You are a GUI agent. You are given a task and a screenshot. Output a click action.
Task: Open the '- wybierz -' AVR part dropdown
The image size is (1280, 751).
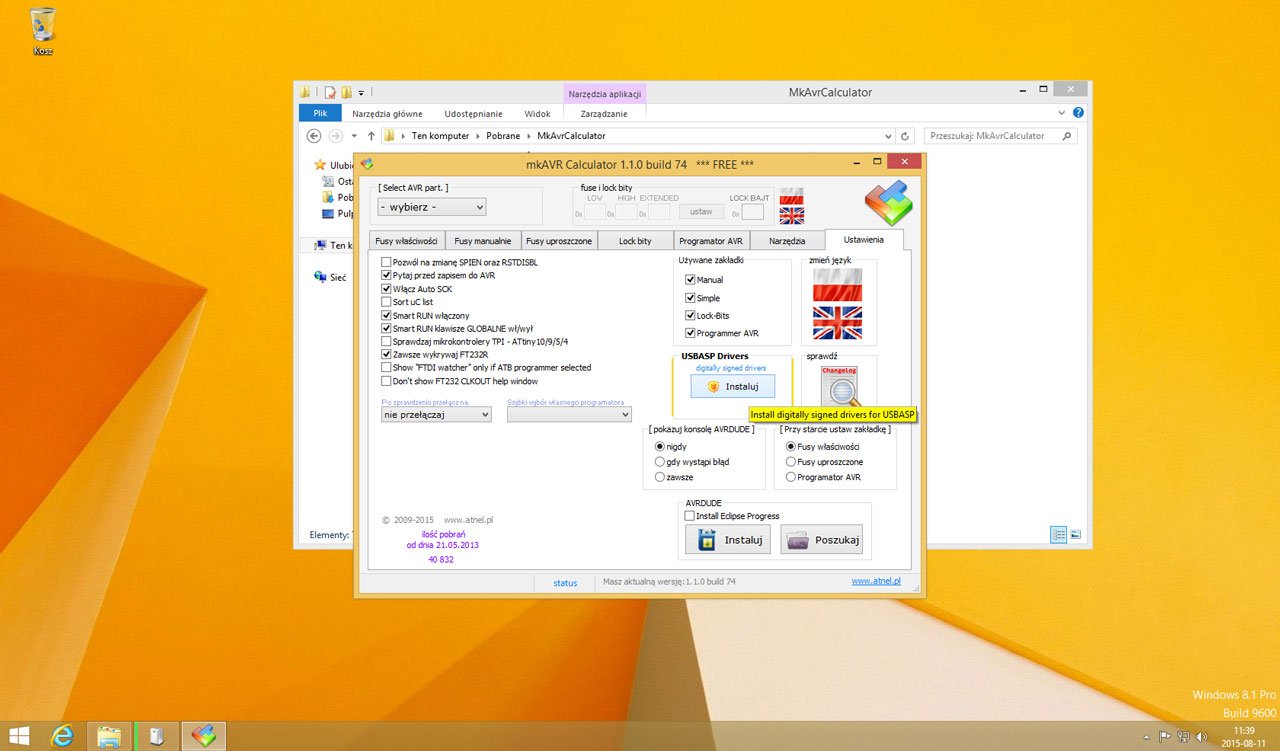coord(432,207)
